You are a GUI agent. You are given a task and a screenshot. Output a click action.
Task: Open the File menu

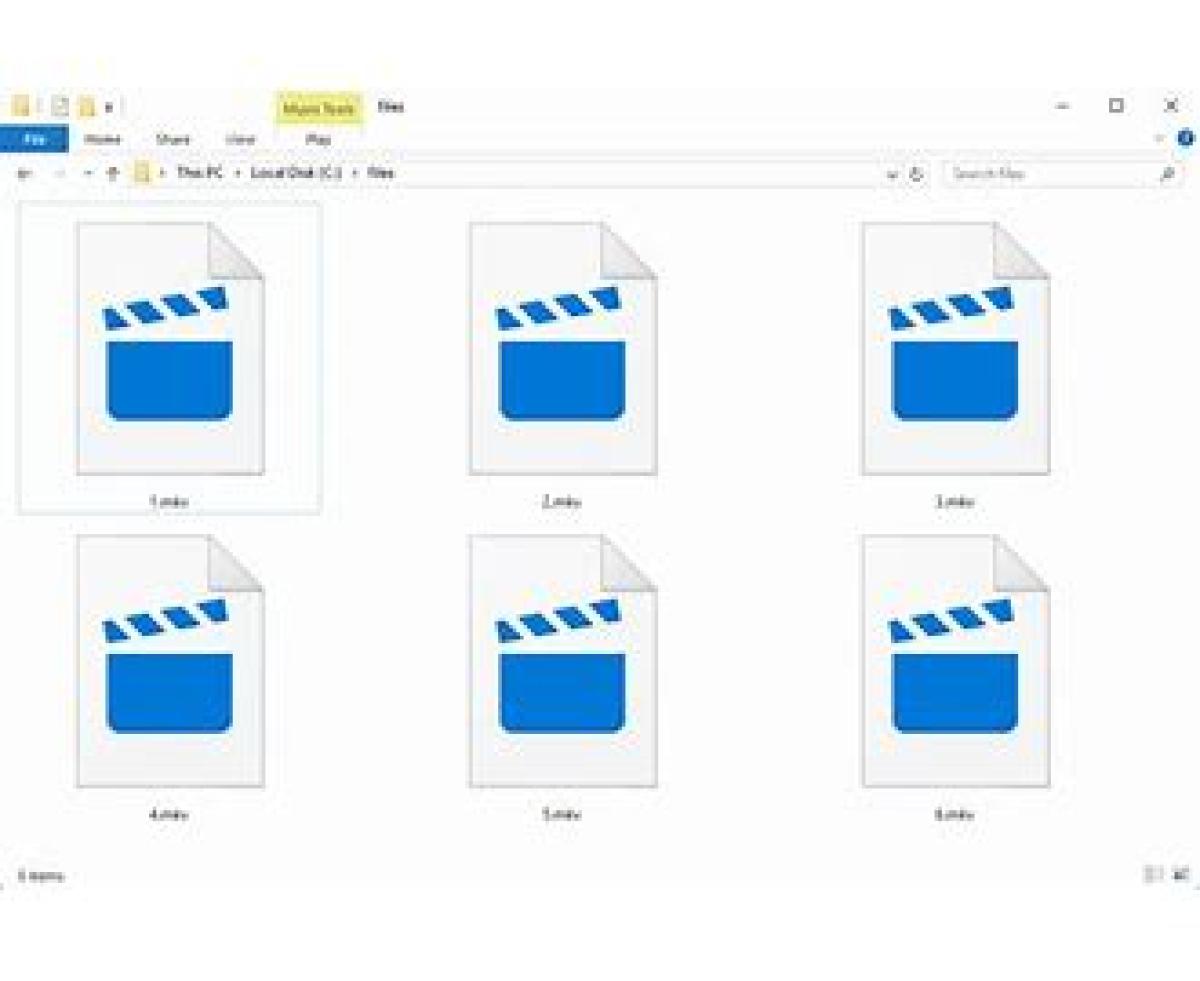pos(34,139)
